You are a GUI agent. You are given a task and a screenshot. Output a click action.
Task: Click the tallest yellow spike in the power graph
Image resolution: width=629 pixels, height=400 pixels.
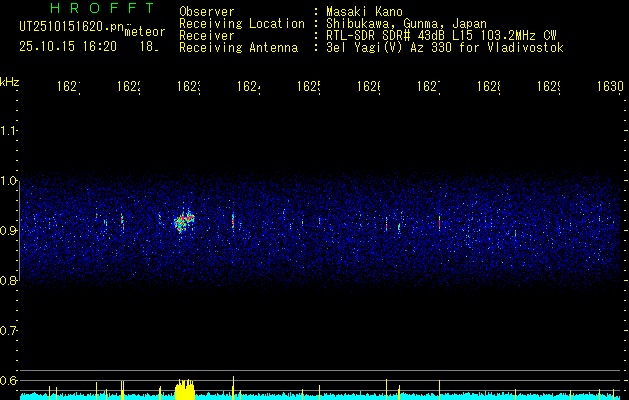233,388
